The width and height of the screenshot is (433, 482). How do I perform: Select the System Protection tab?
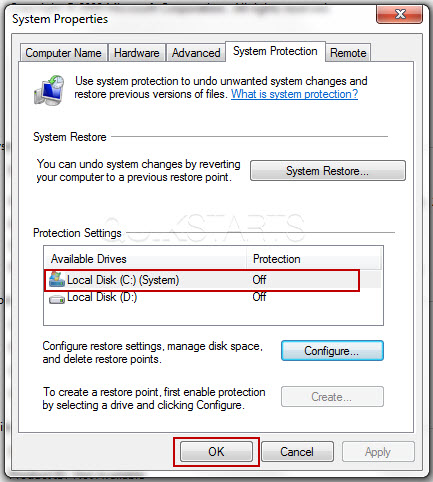(275, 51)
